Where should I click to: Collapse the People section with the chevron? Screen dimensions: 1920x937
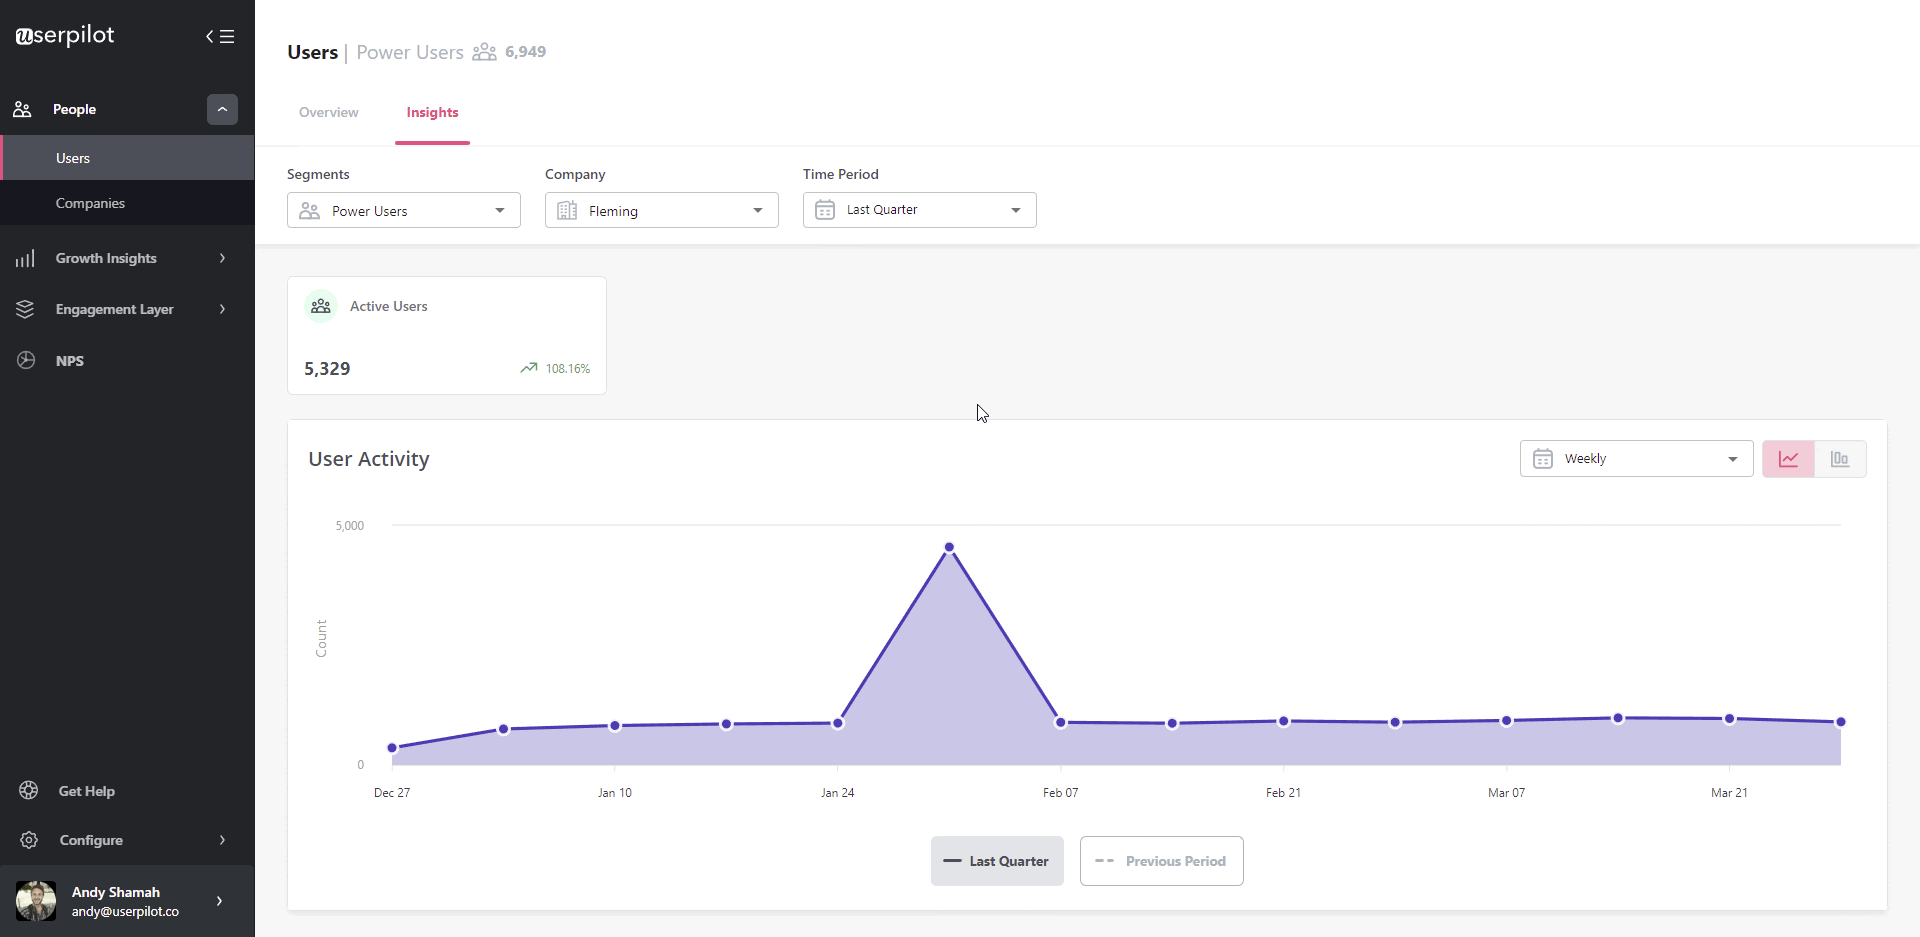[221, 109]
